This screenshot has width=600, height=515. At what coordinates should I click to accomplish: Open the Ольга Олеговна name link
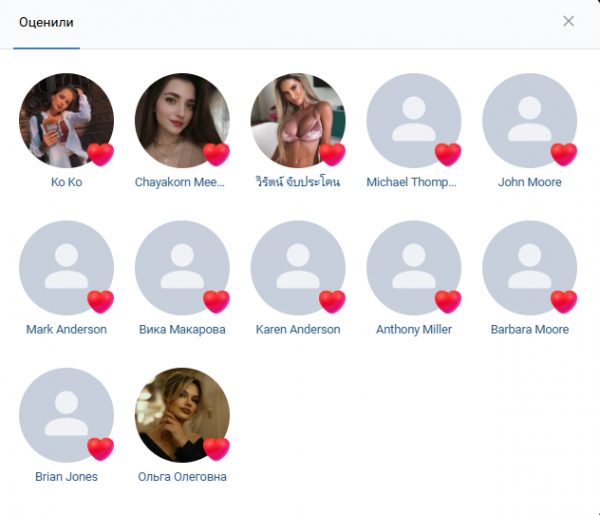point(182,477)
